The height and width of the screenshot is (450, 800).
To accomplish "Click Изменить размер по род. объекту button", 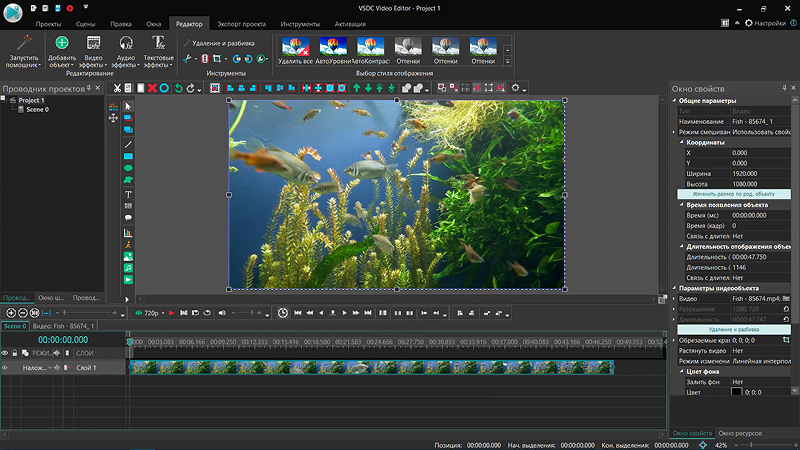I will tap(734, 194).
